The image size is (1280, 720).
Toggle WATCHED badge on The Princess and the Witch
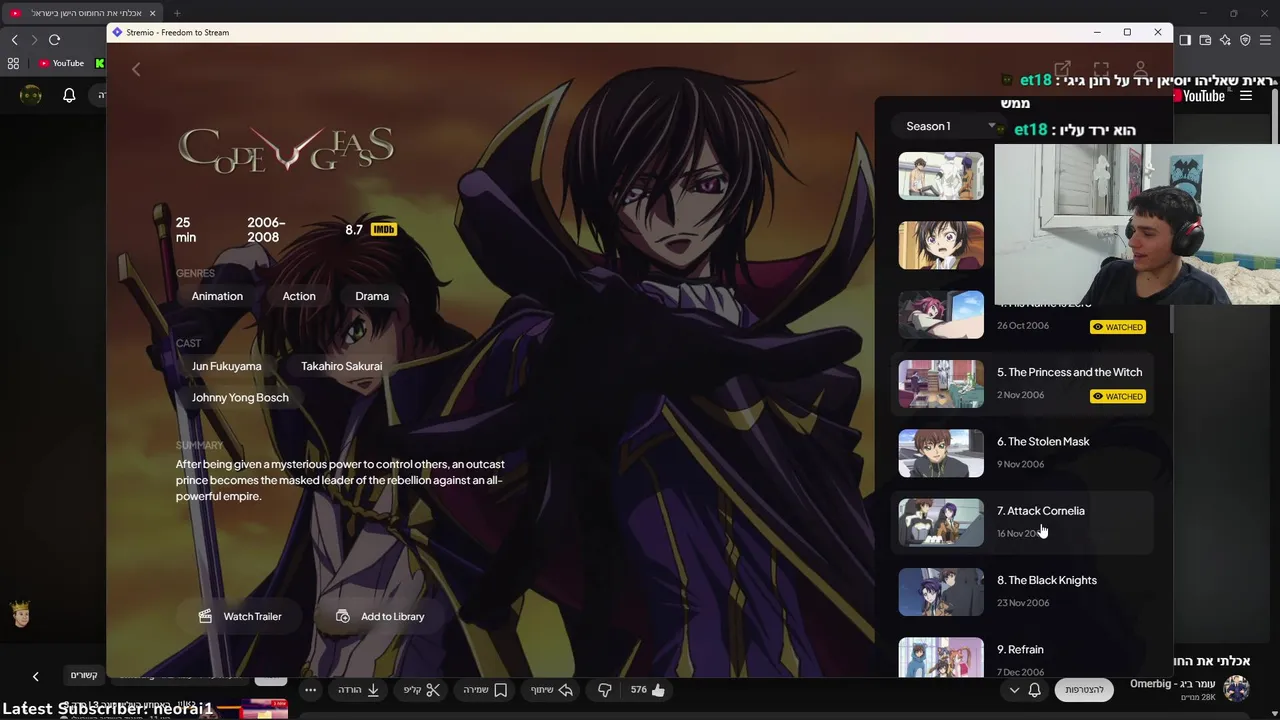point(1118,396)
